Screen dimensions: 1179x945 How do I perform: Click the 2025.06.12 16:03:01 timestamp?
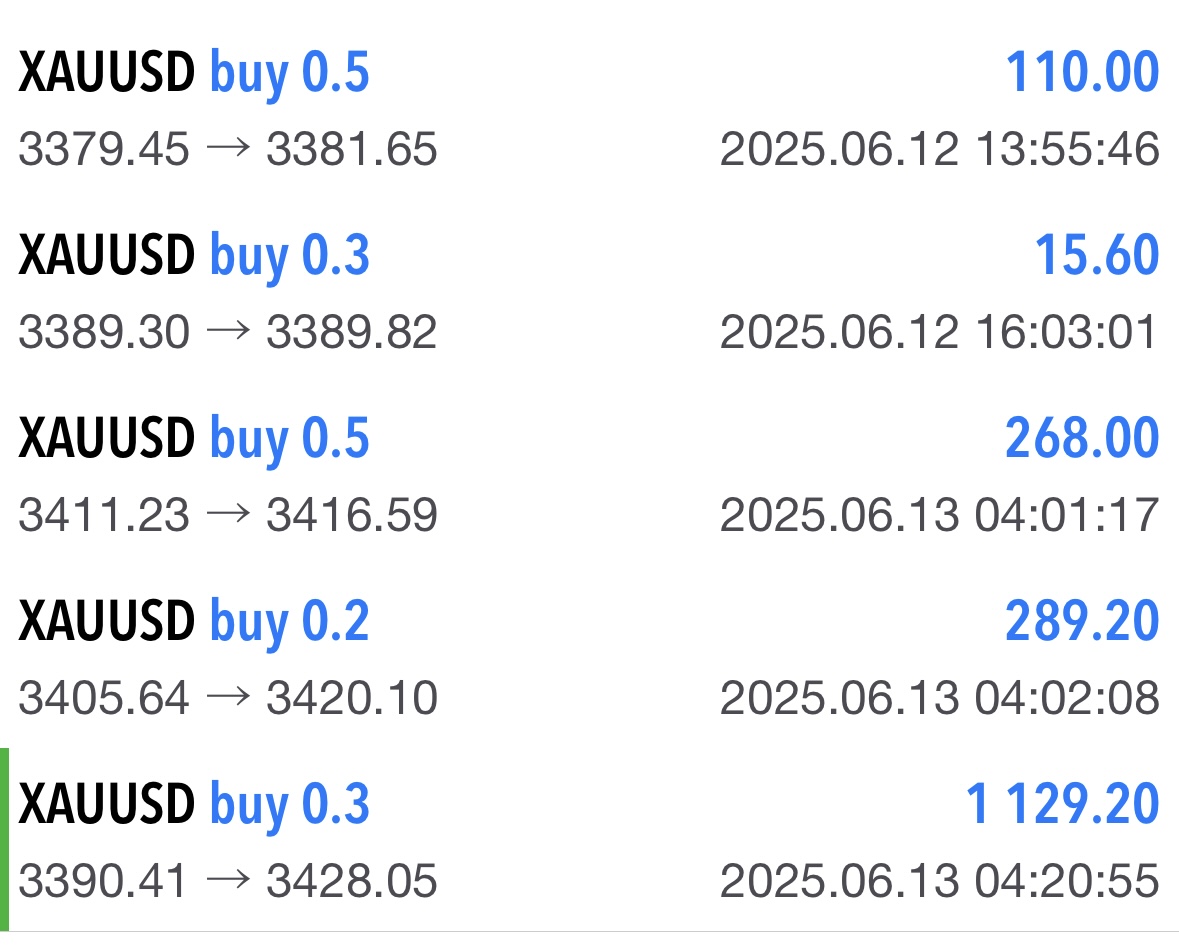939,333
